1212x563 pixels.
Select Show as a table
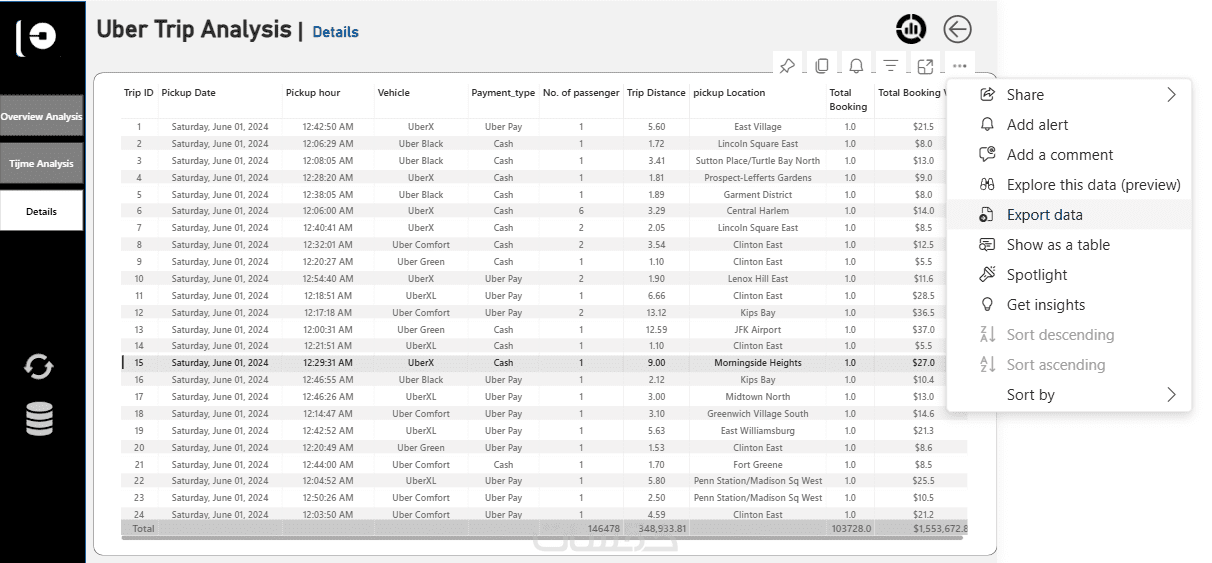click(x=1069, y=244)
